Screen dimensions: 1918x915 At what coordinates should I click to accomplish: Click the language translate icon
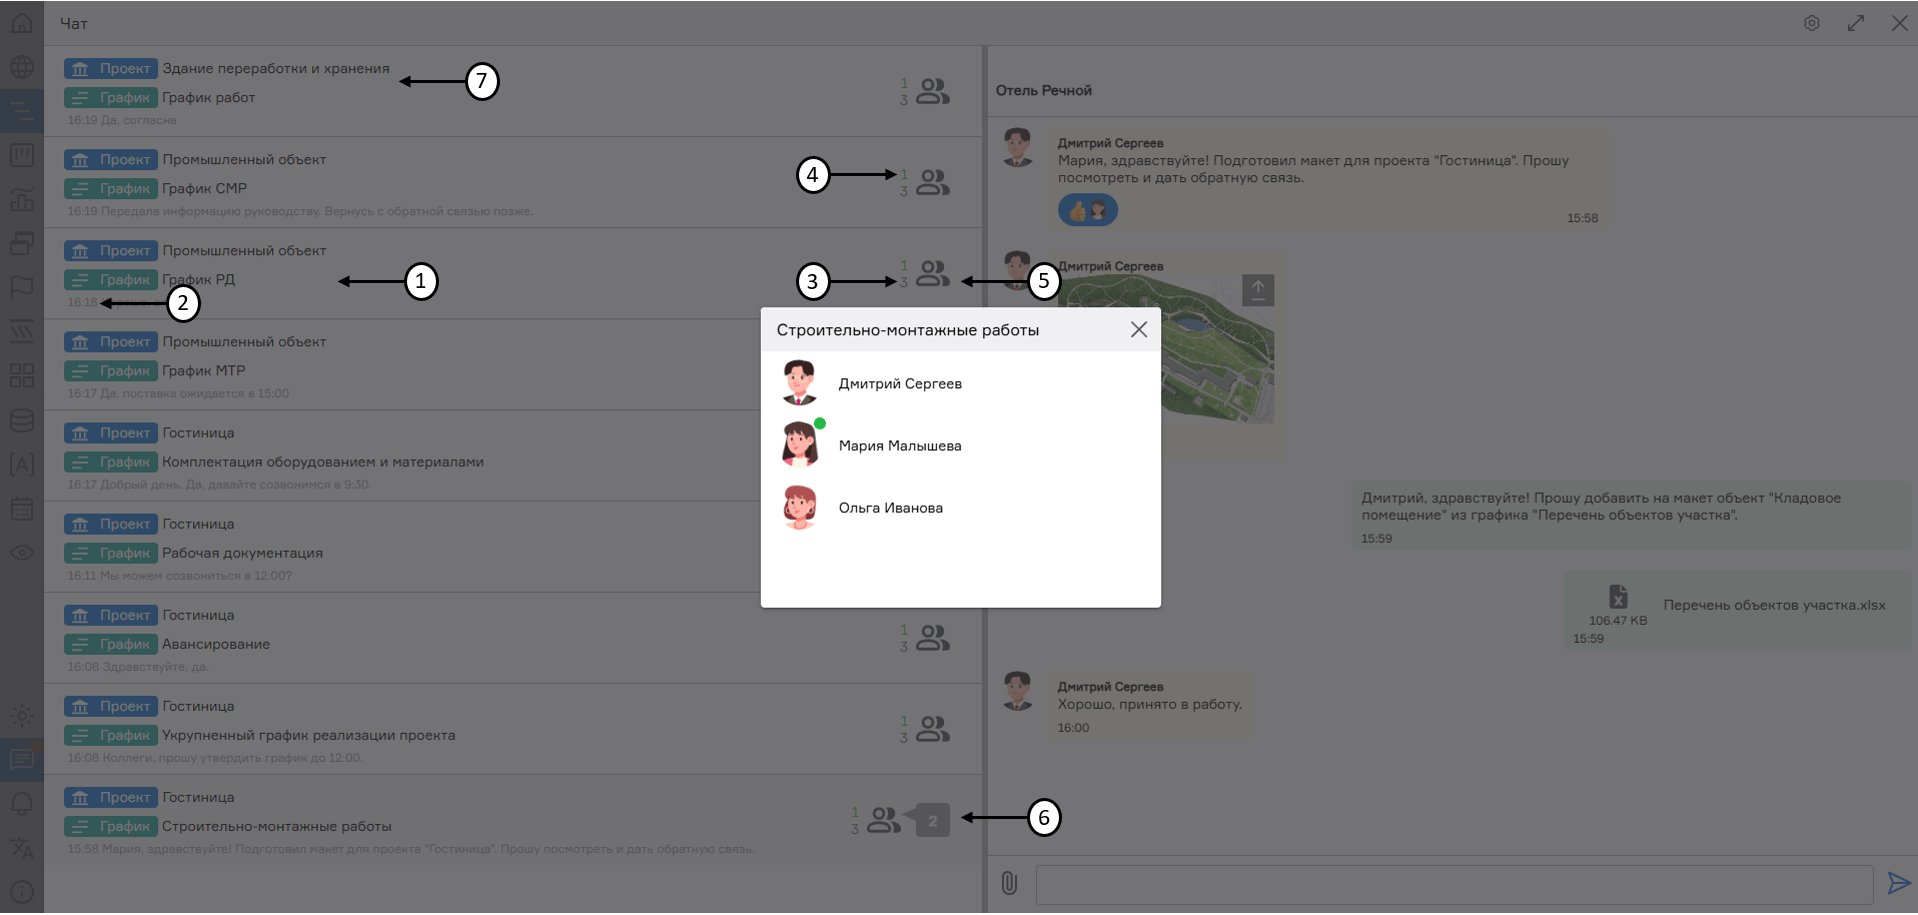[x=21, y=848]
